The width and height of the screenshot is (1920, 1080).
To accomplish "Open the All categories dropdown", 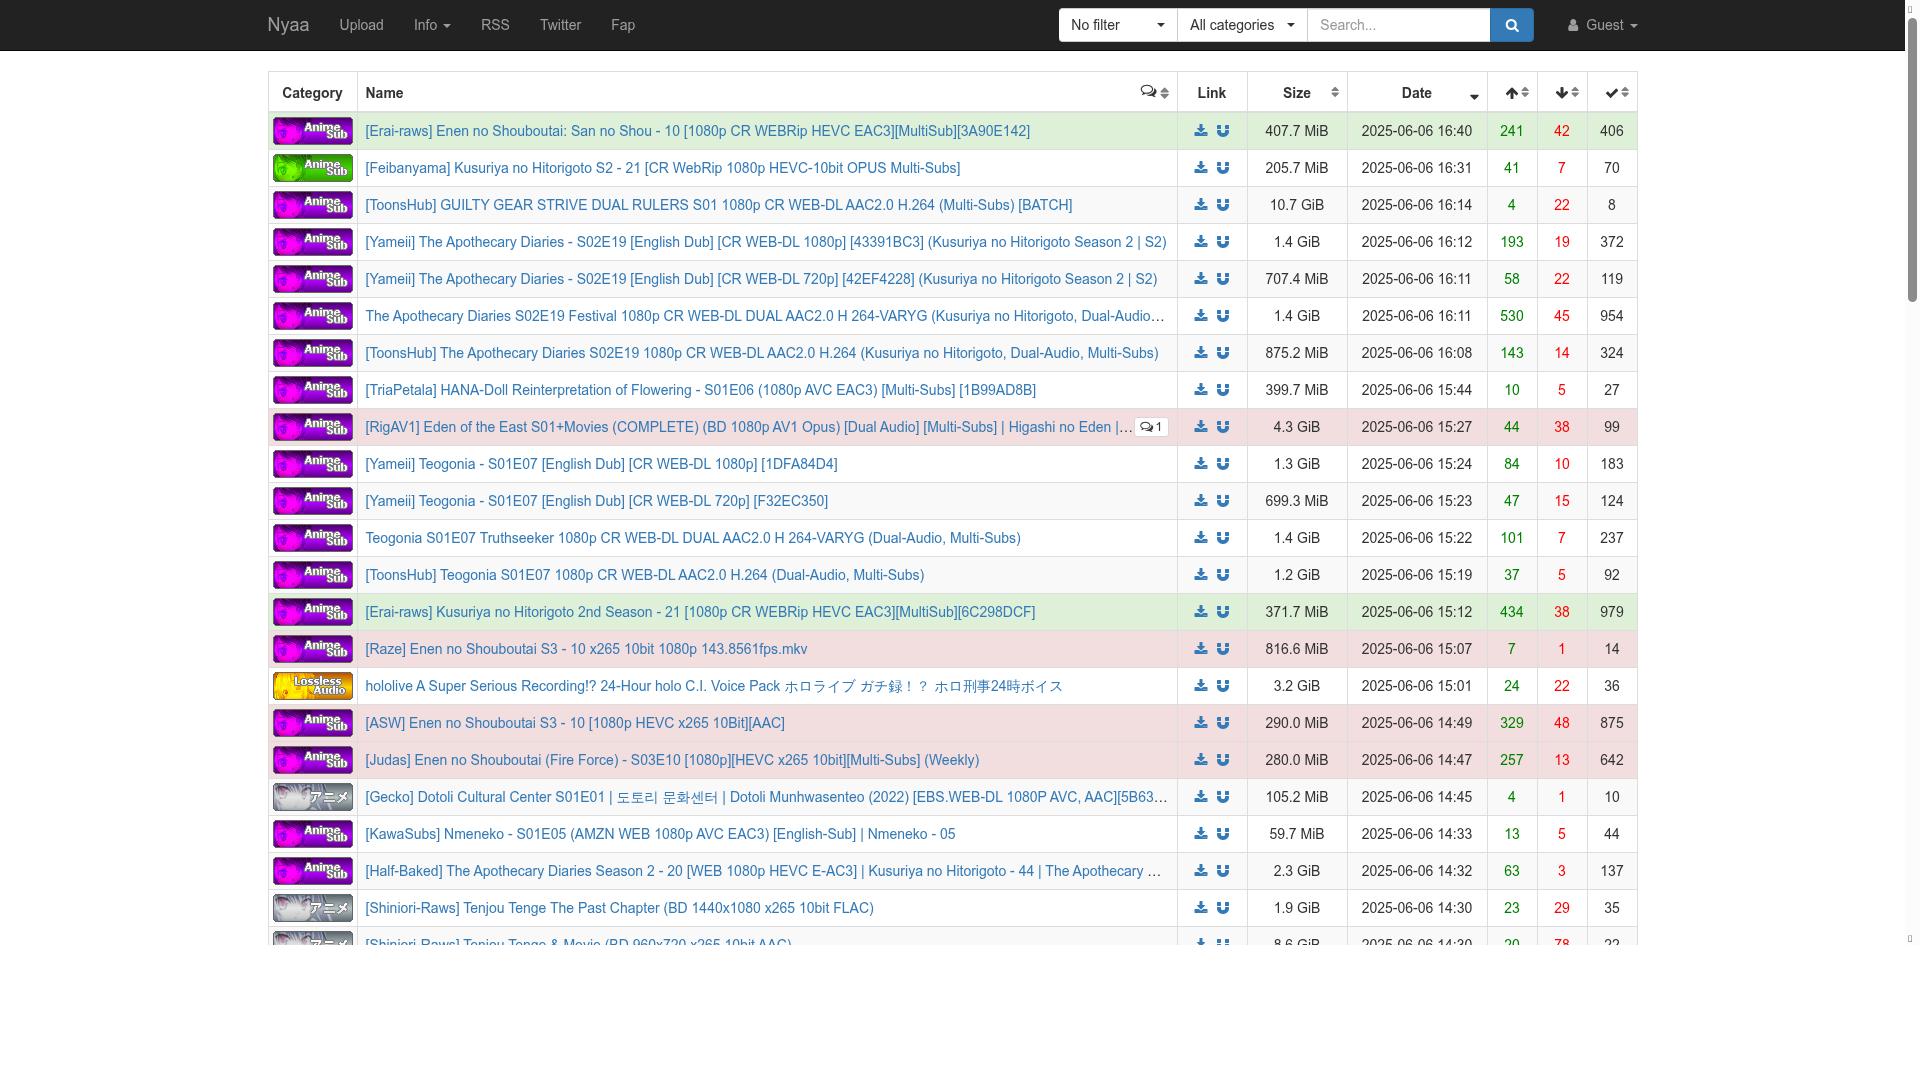I will [1241, 25].
